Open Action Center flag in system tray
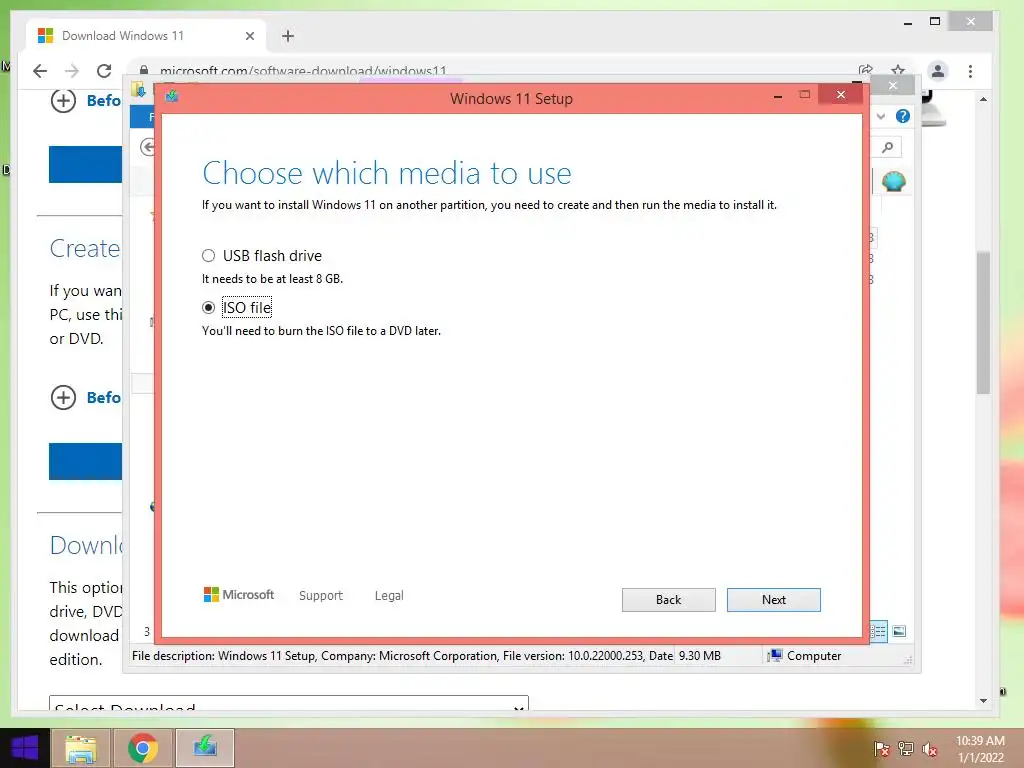 881,748
